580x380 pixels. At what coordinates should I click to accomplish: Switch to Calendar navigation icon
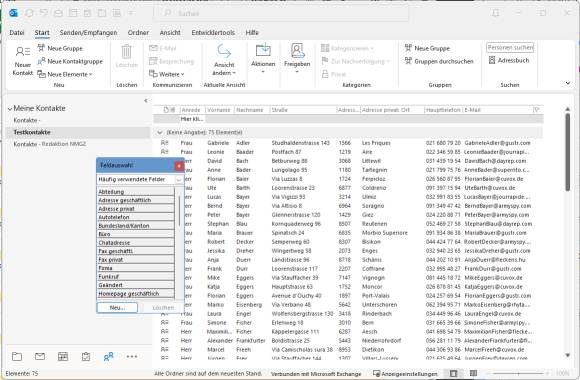coord(63,356)
